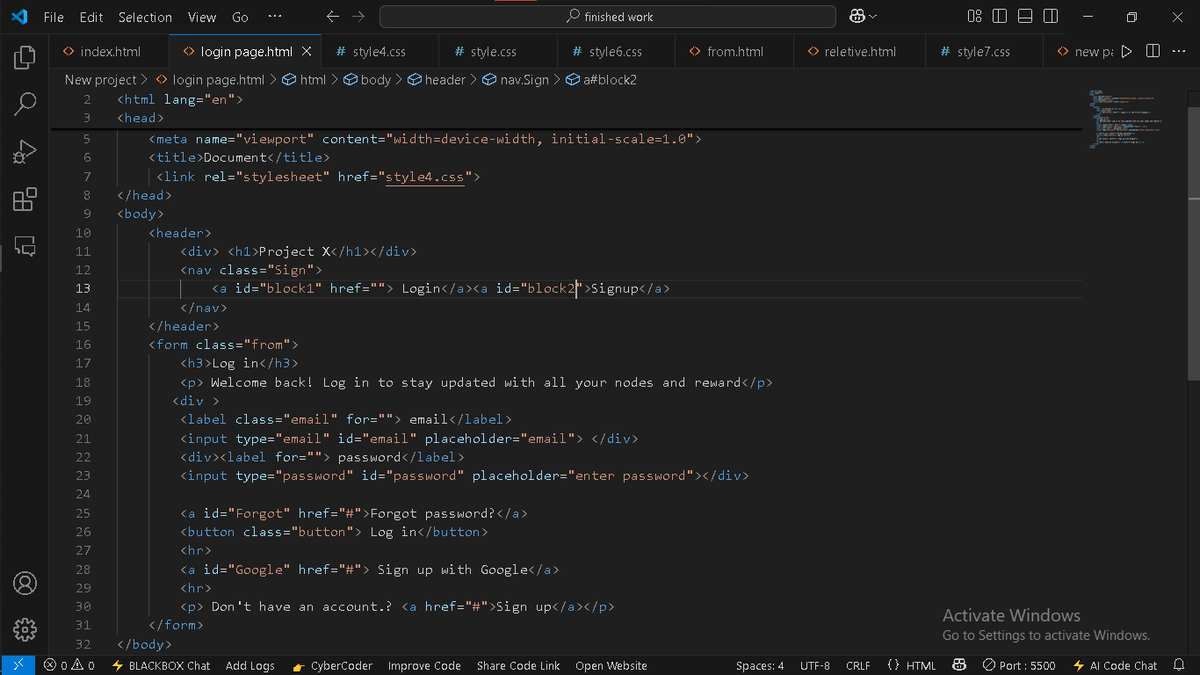
Task: Switch to the index.html tab
Action: (x=110, y=51)
